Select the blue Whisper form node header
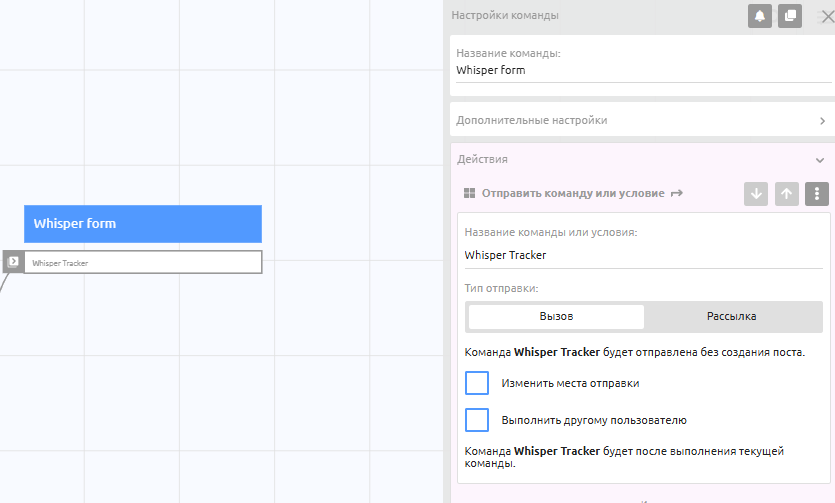The image size is (835, 503). (143, 224)
